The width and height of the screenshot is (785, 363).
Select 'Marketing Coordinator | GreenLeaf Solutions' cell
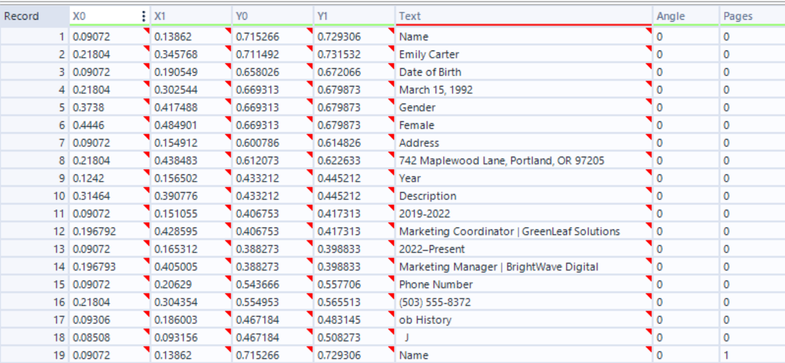coord(524,231)
